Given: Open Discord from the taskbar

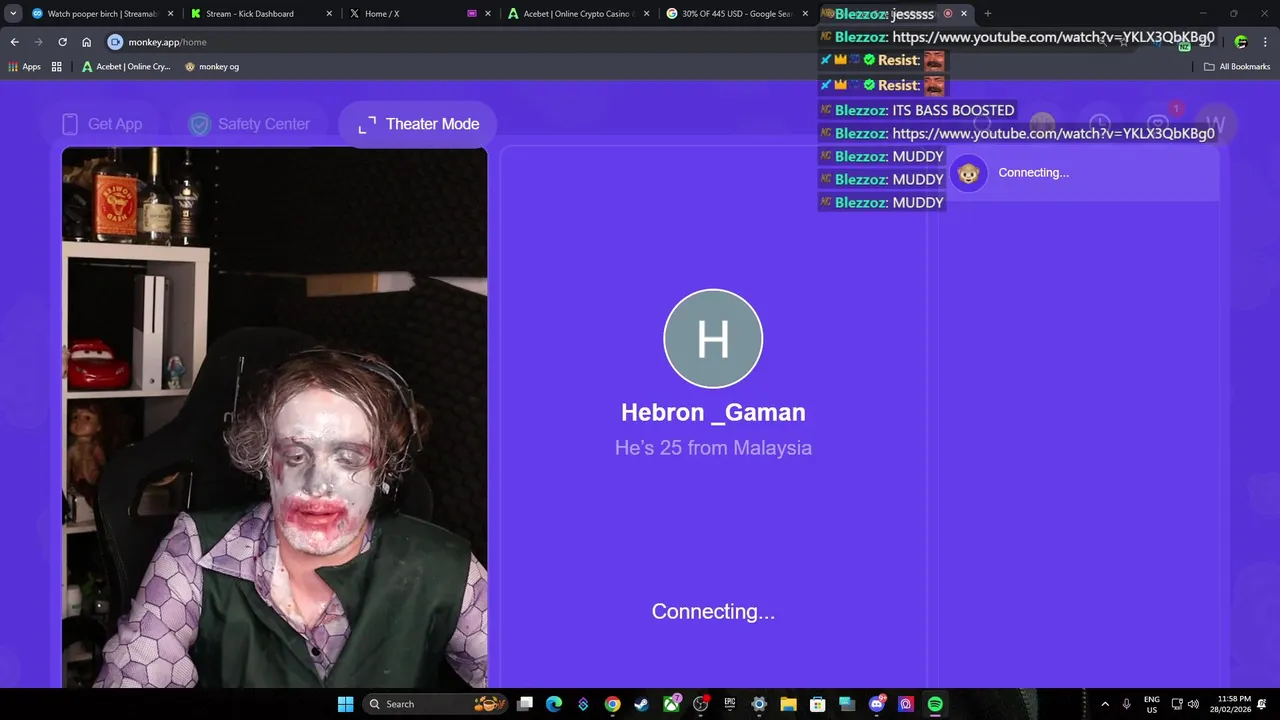Looking at the screenshot, I should click(876, 704).
